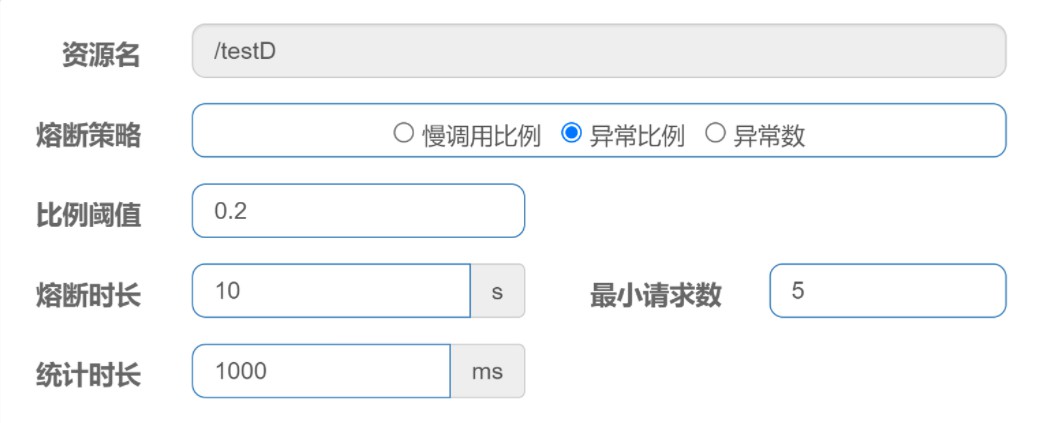Screen dimensions: 1062x423
Task: Click the 统计时长 field label
Action: (88, 374)
